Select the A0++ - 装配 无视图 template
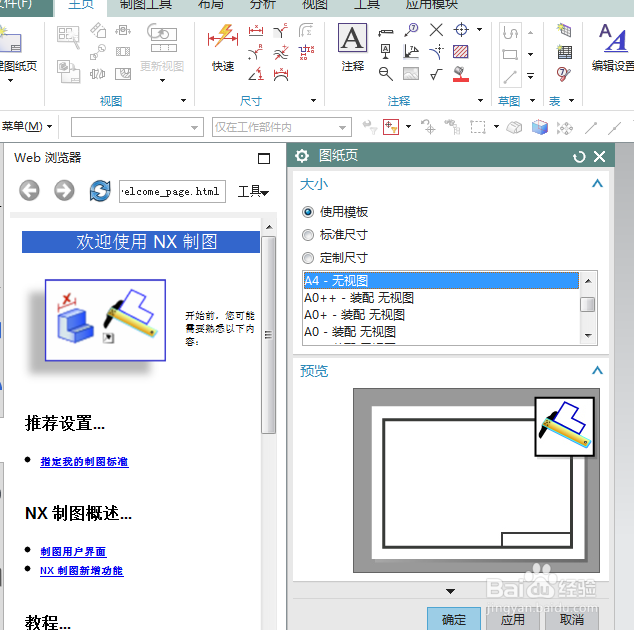Screen dimensions: 634x630 click(x=441, y=298)
